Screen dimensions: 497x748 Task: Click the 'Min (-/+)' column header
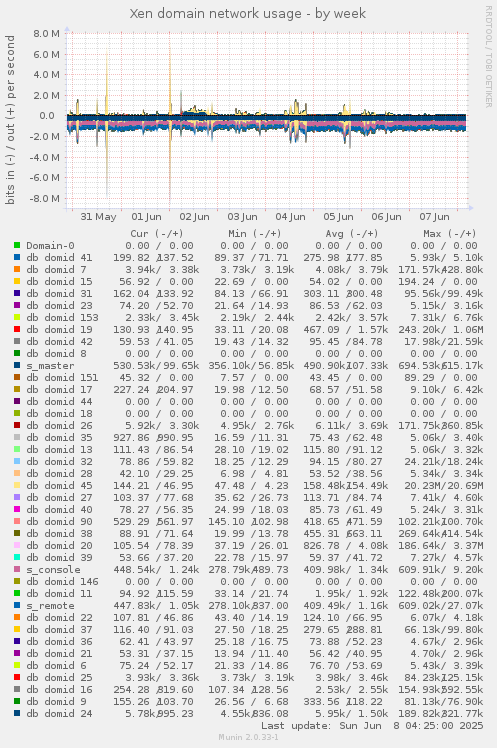pos(254,234)
